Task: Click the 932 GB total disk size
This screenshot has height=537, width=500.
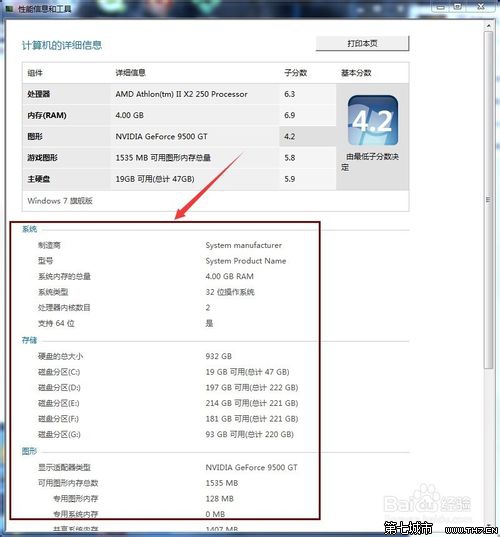Action: coord(218,356)
